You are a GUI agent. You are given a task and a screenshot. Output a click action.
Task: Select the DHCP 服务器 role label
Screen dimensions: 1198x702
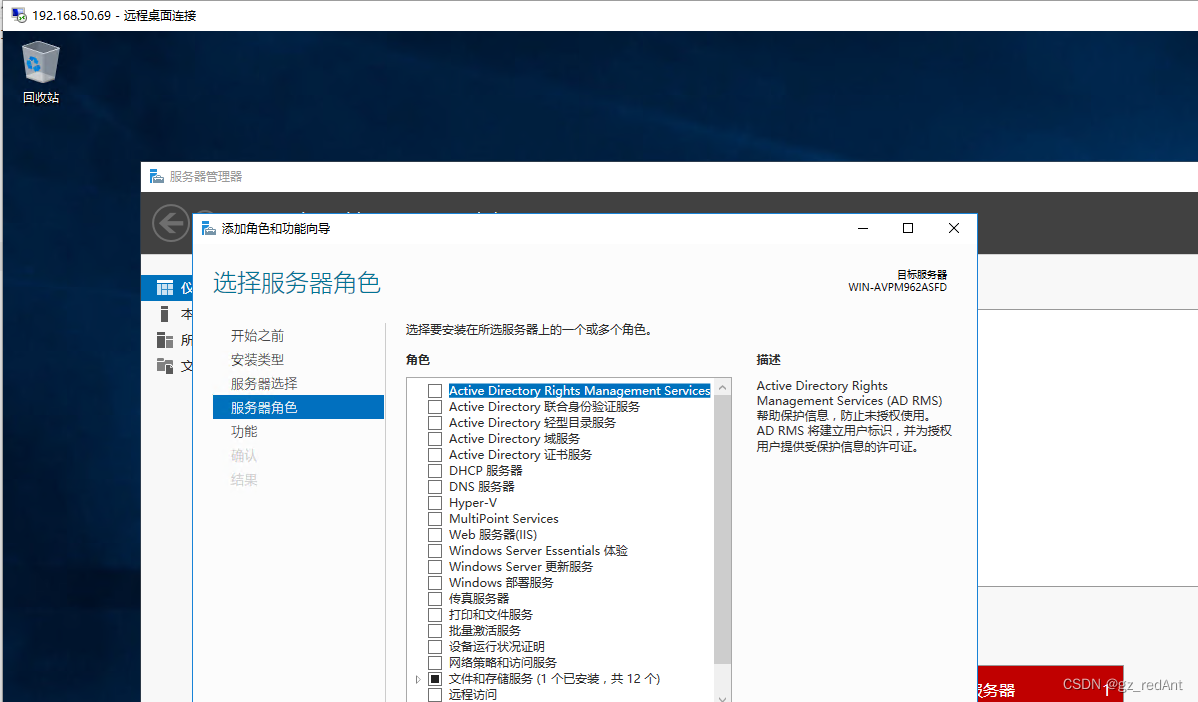(486, 471)
